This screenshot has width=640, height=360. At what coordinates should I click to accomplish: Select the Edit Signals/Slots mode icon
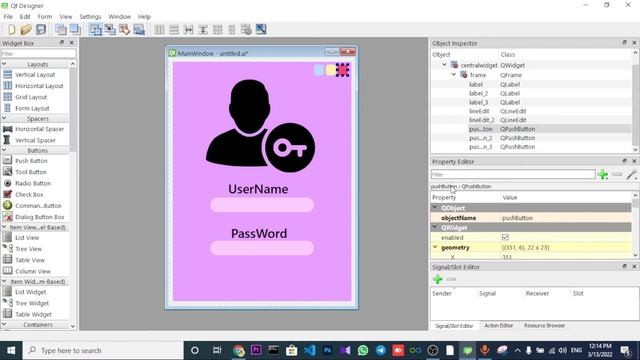point(110,29)
